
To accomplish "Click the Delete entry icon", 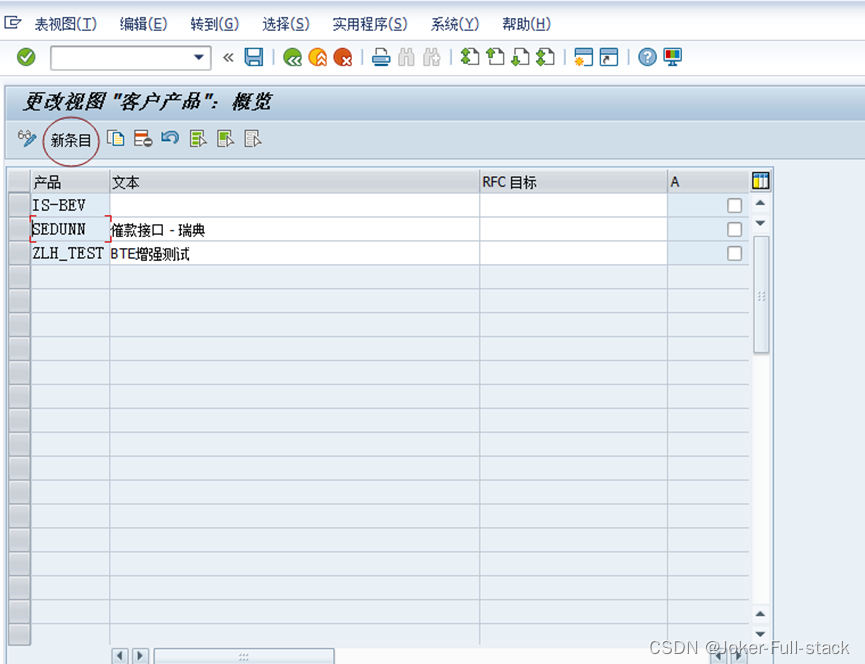I will coord(143,138).
